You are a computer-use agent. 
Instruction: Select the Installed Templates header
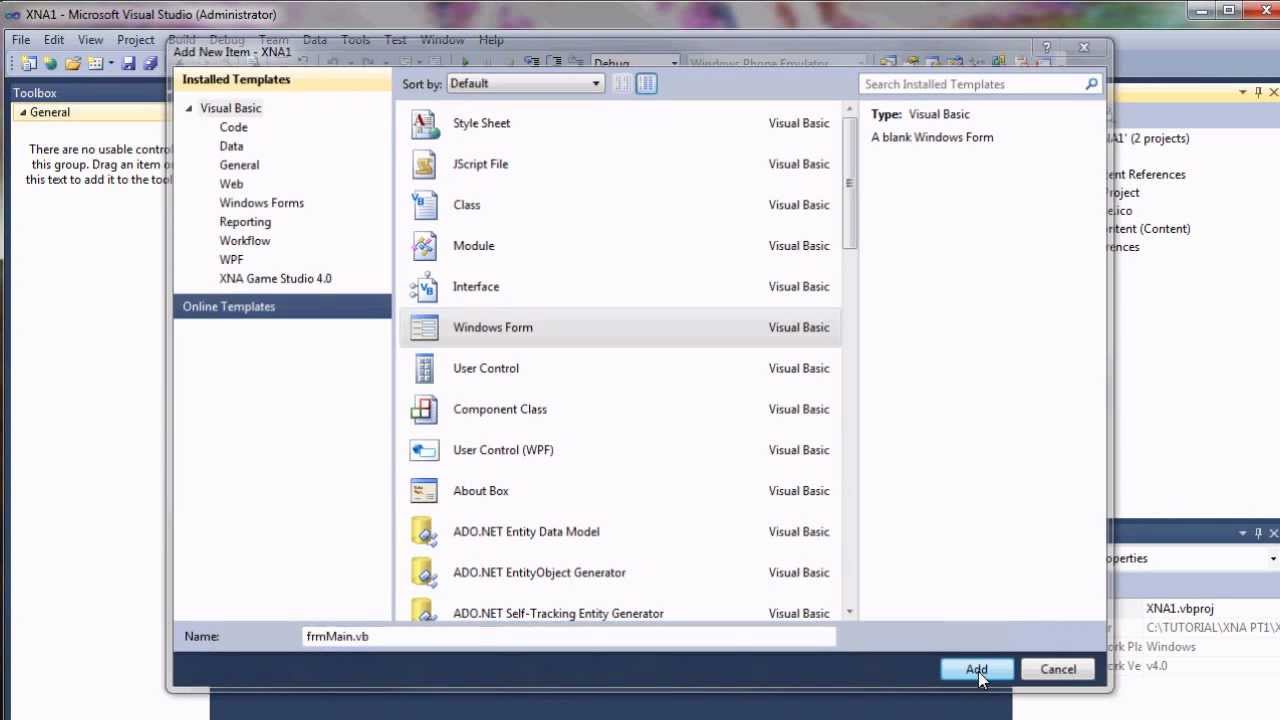pyautogui.click(x=282, y=80)
